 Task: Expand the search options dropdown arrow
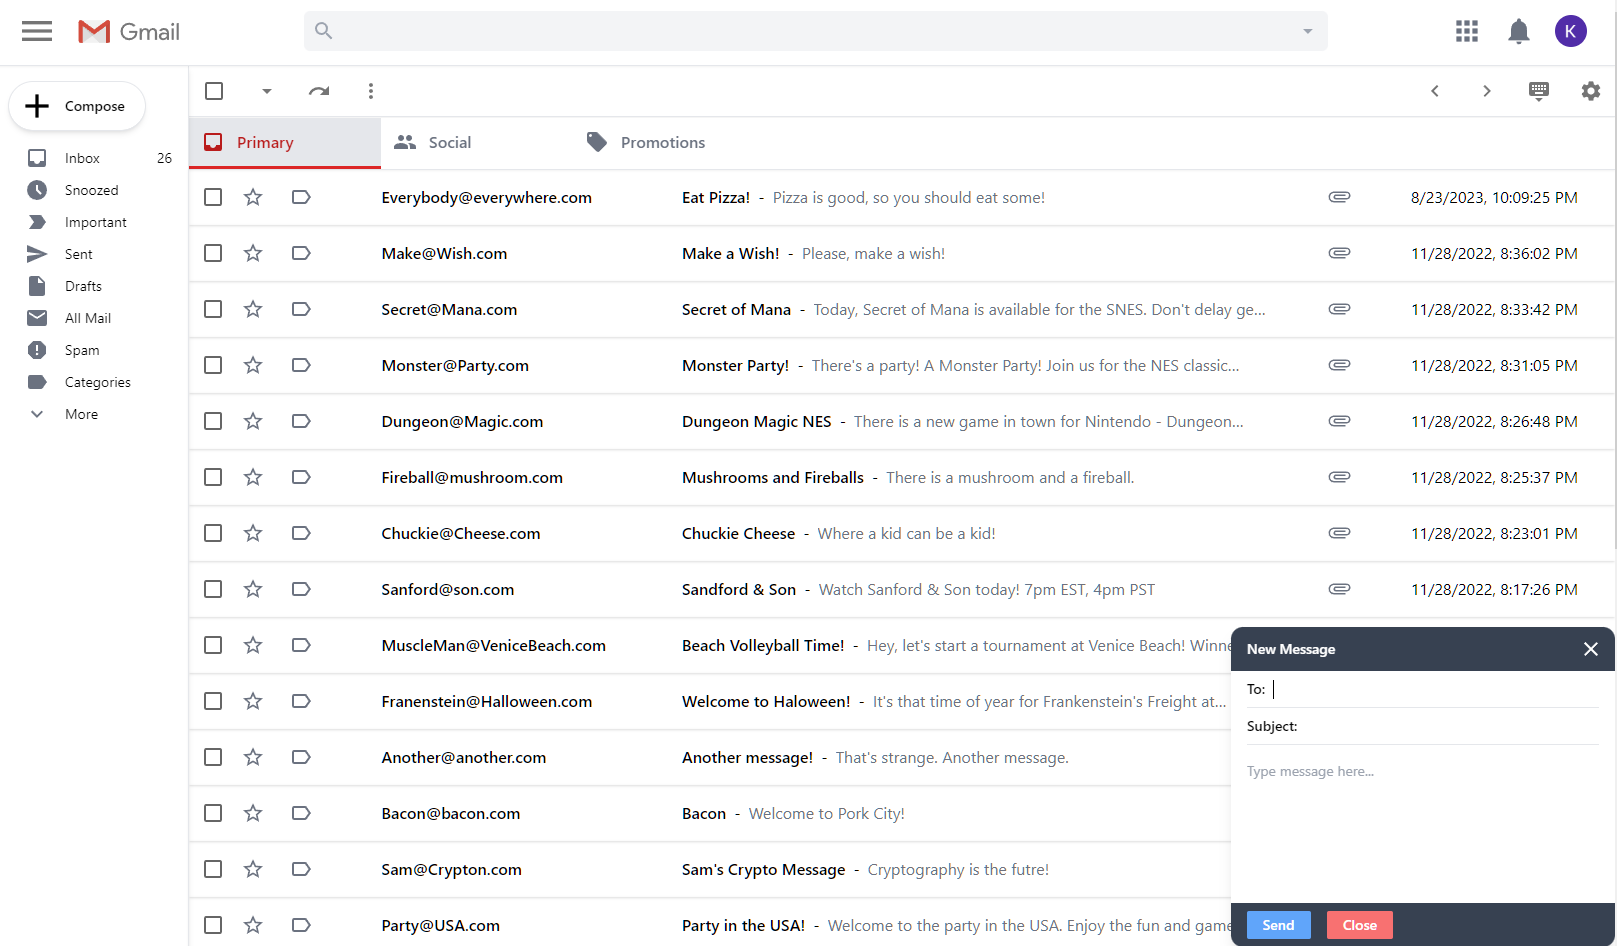coord(1307,31)
